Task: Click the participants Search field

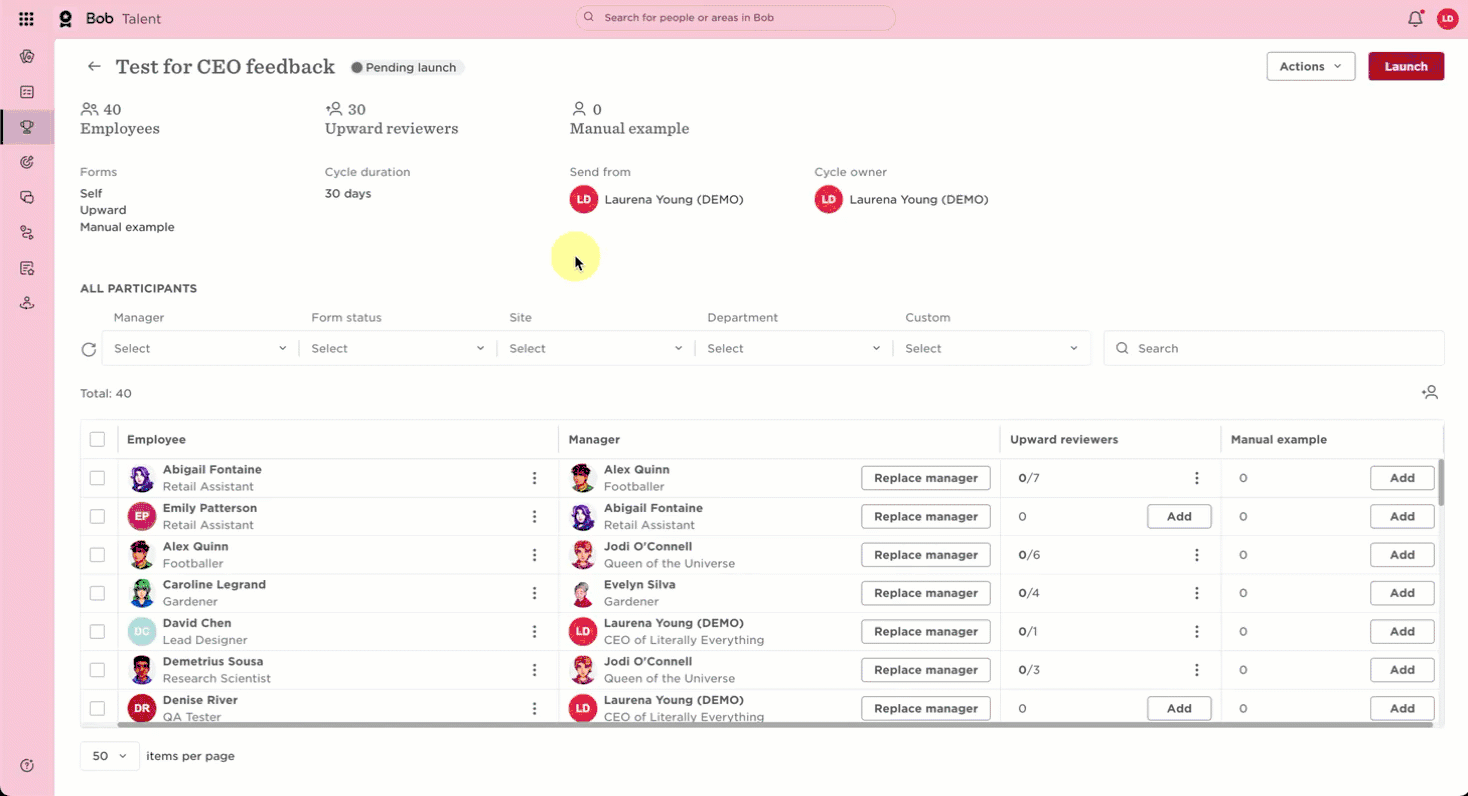Action: [x=1274, y=348]
